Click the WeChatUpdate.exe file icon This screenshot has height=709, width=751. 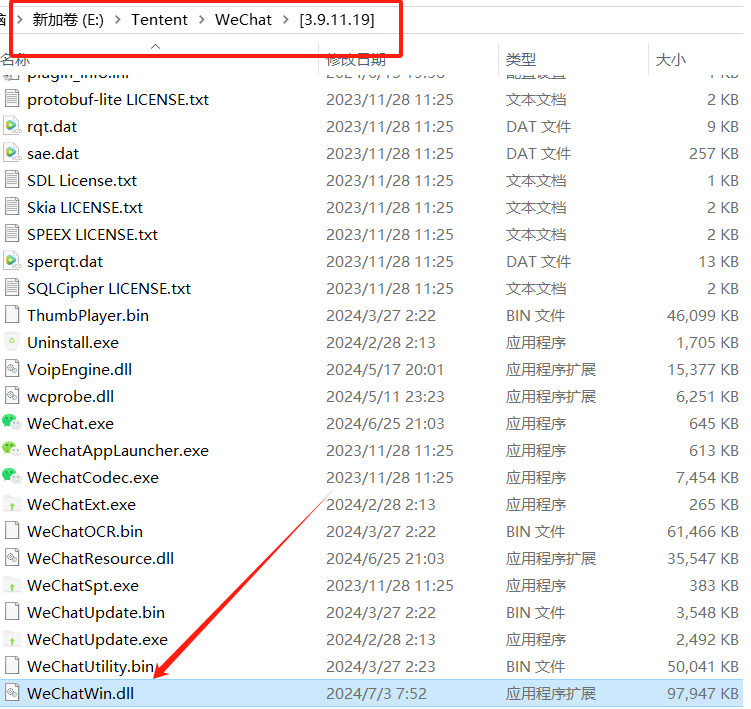point(12,639)
